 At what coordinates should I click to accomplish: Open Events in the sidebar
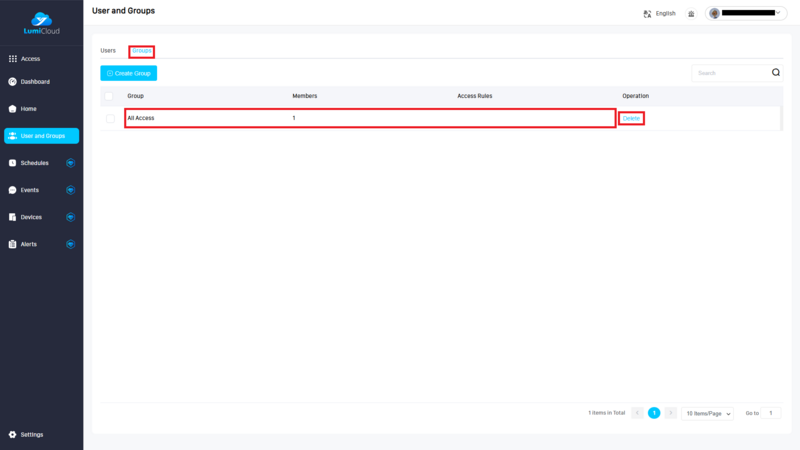click(x=41, y=190)
